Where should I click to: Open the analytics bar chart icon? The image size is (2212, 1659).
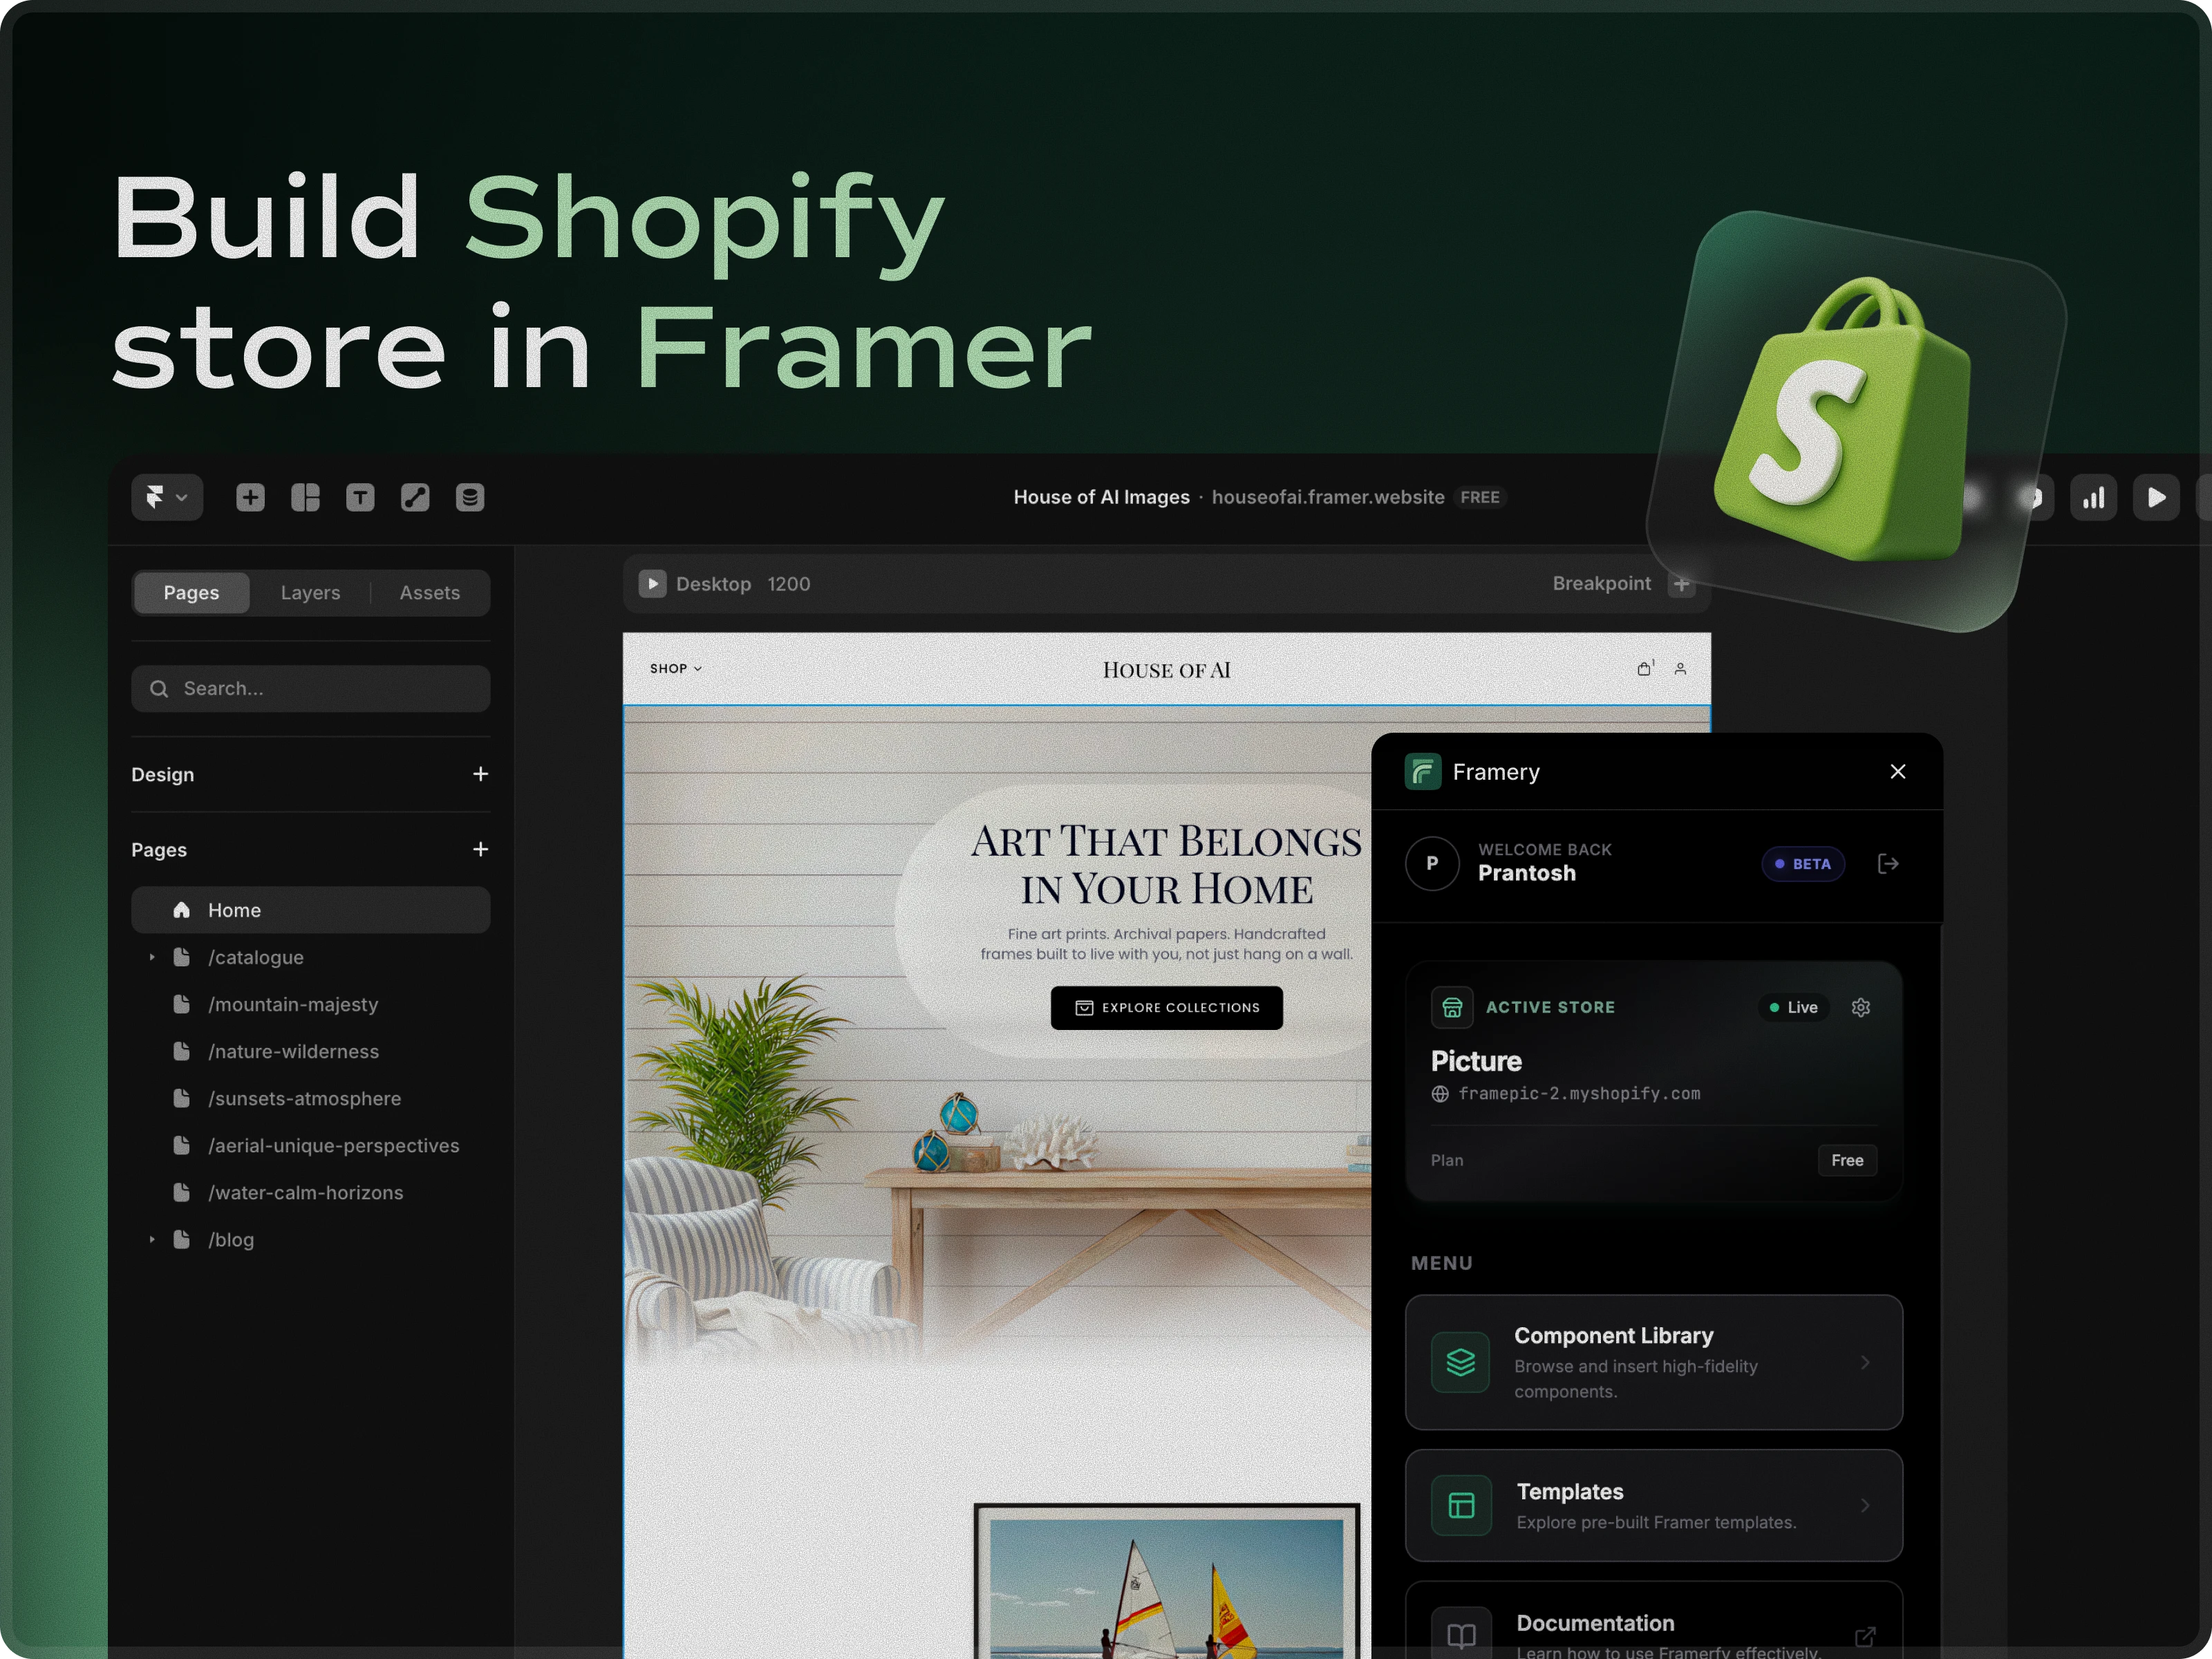pyautogui.click(x=2093, y=497)
